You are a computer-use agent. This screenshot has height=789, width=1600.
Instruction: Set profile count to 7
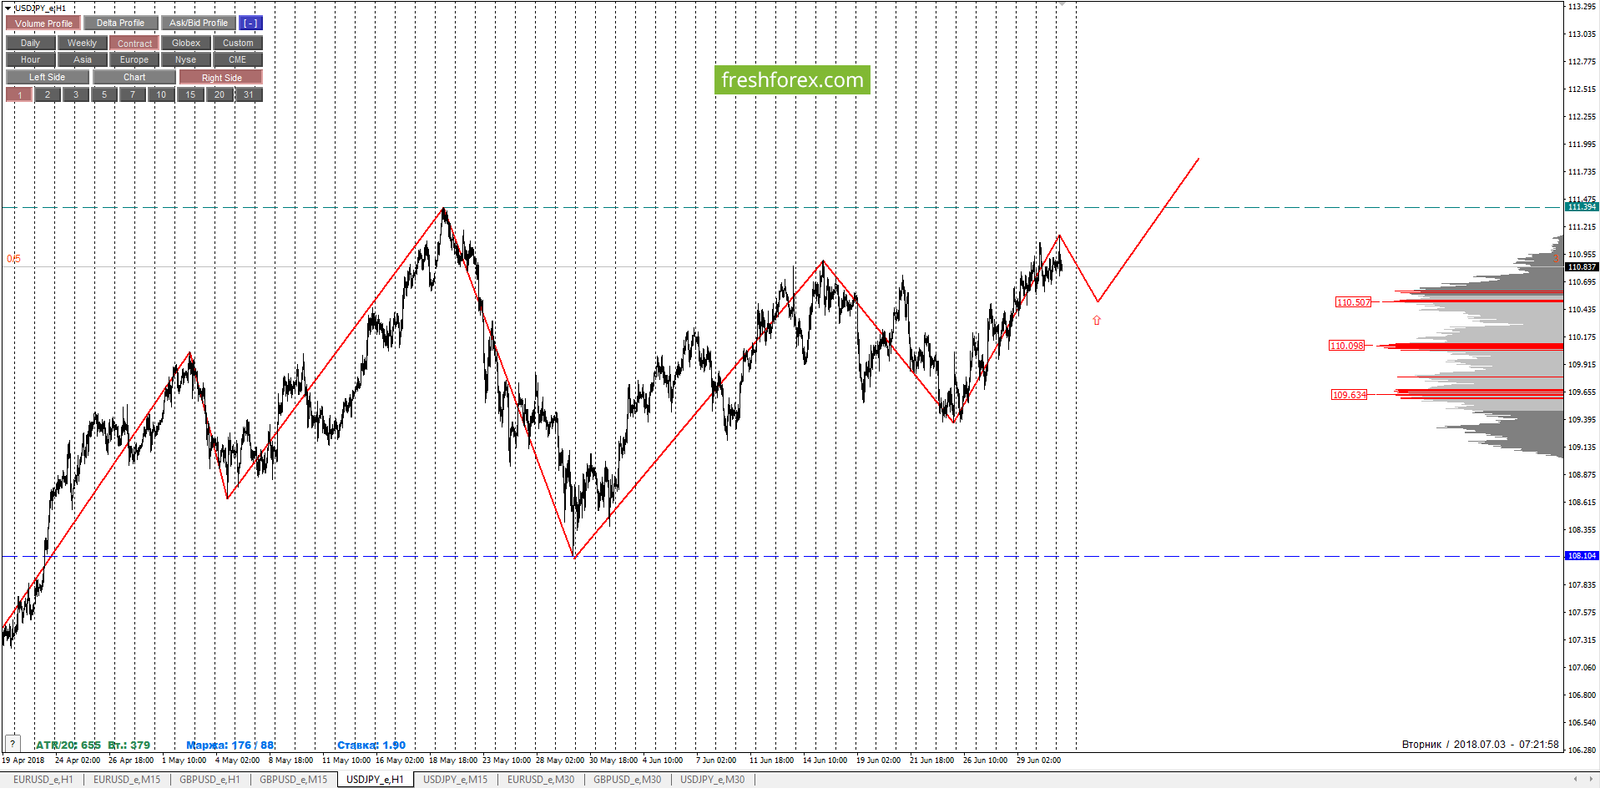[132, 95]
